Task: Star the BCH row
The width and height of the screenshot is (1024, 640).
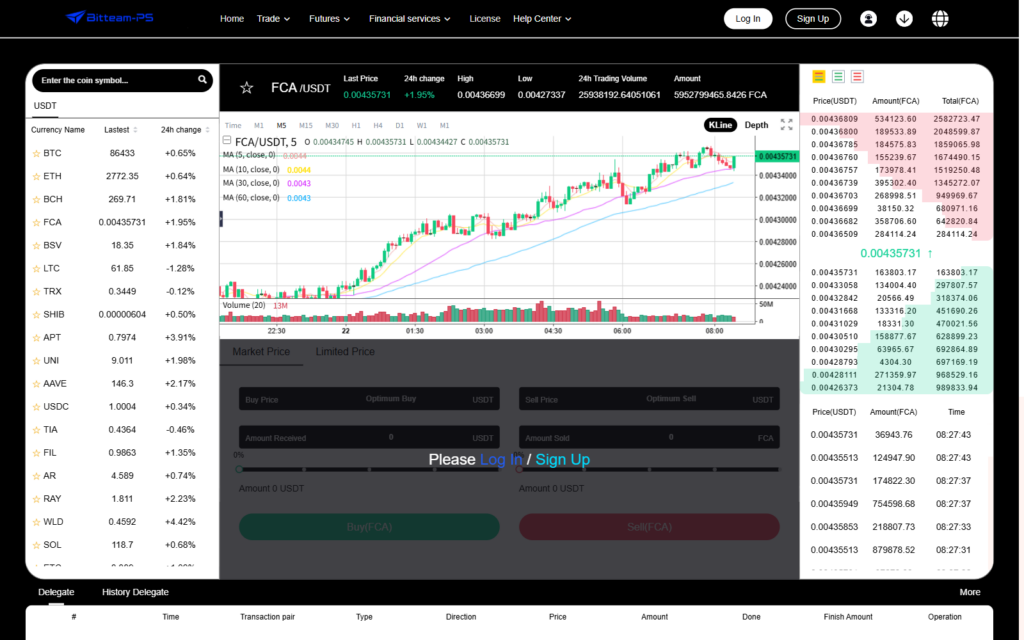Action: [x=36, y=199]
